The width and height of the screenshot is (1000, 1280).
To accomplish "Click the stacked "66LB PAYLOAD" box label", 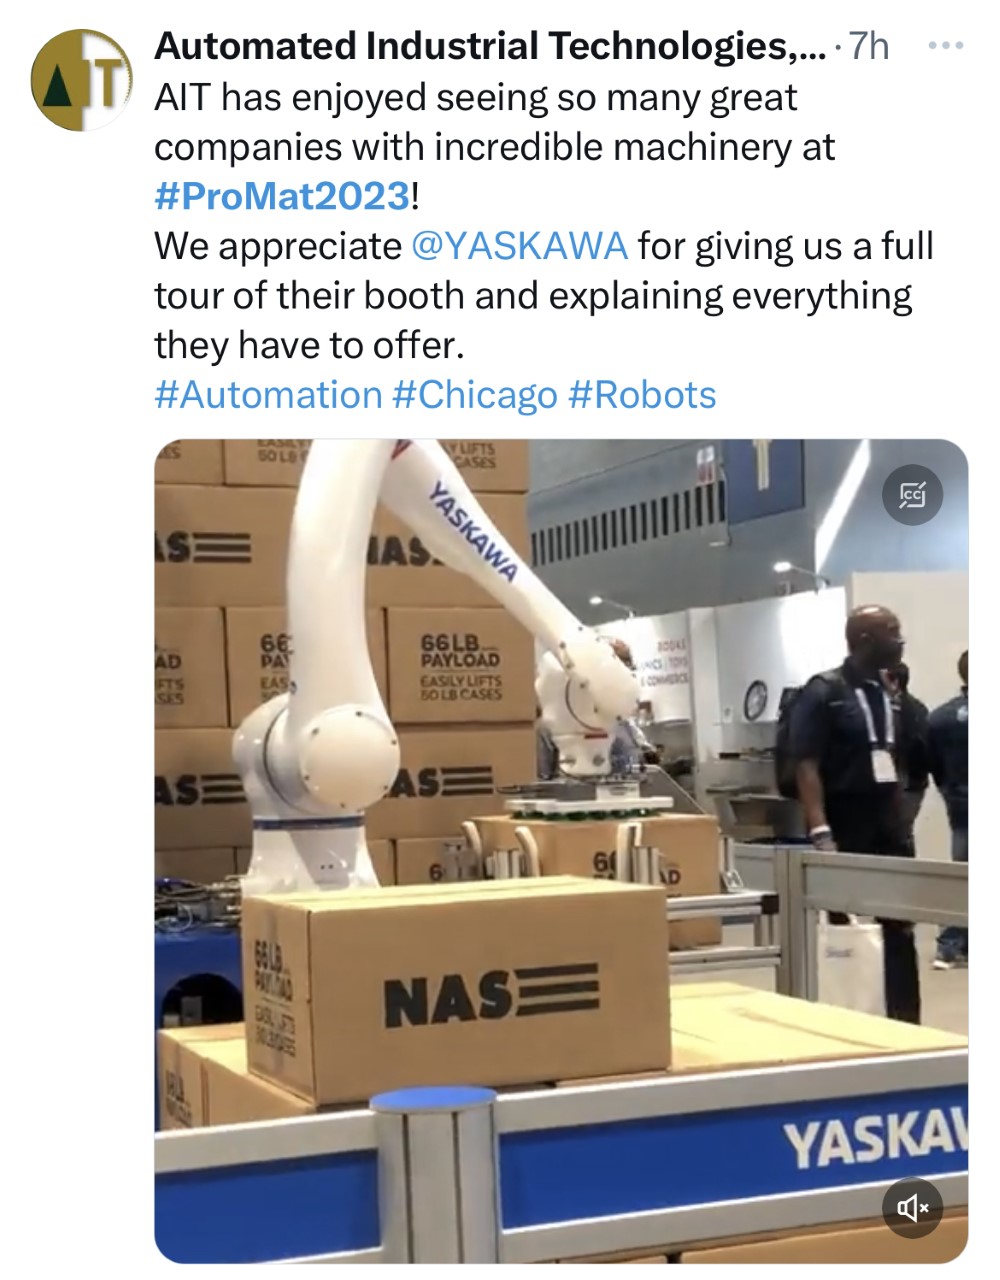I will click(x=460, y=665).
